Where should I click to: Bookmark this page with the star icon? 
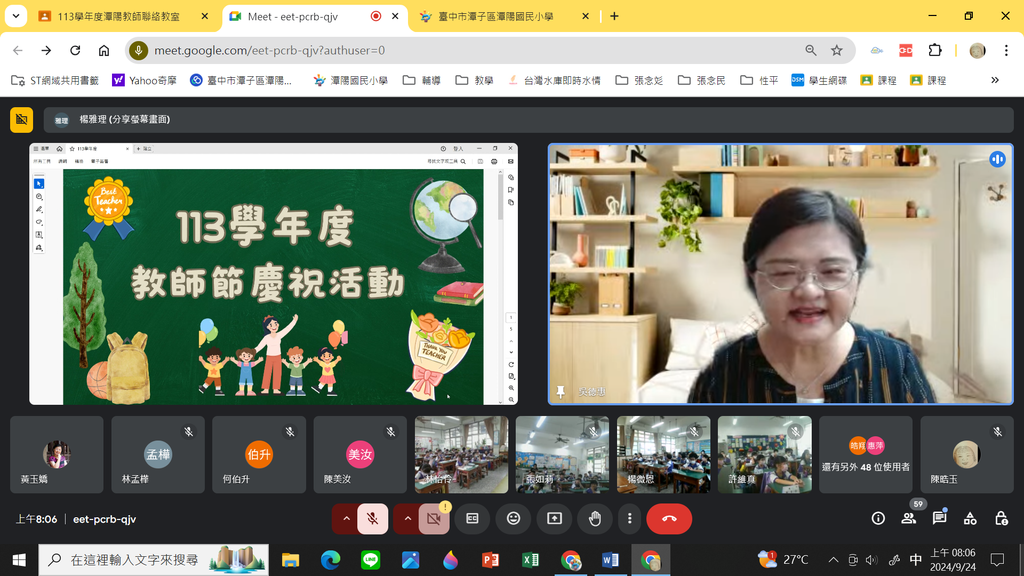point(837,50)
